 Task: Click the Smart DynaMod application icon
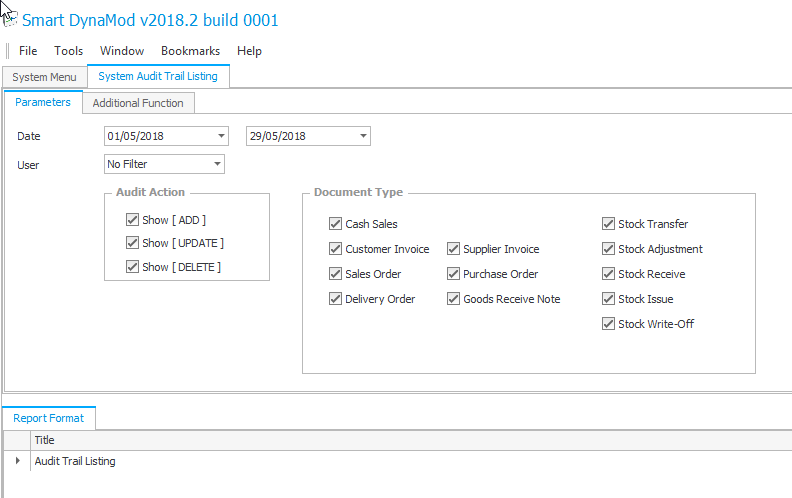10,20
